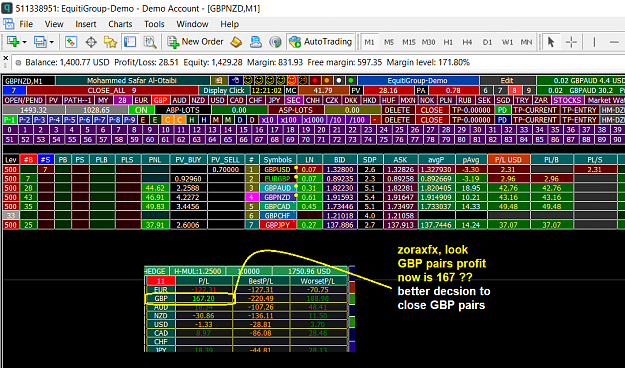Open the Profiles toolbar icon
625x368 pixels.
click(x=40, y=42)
